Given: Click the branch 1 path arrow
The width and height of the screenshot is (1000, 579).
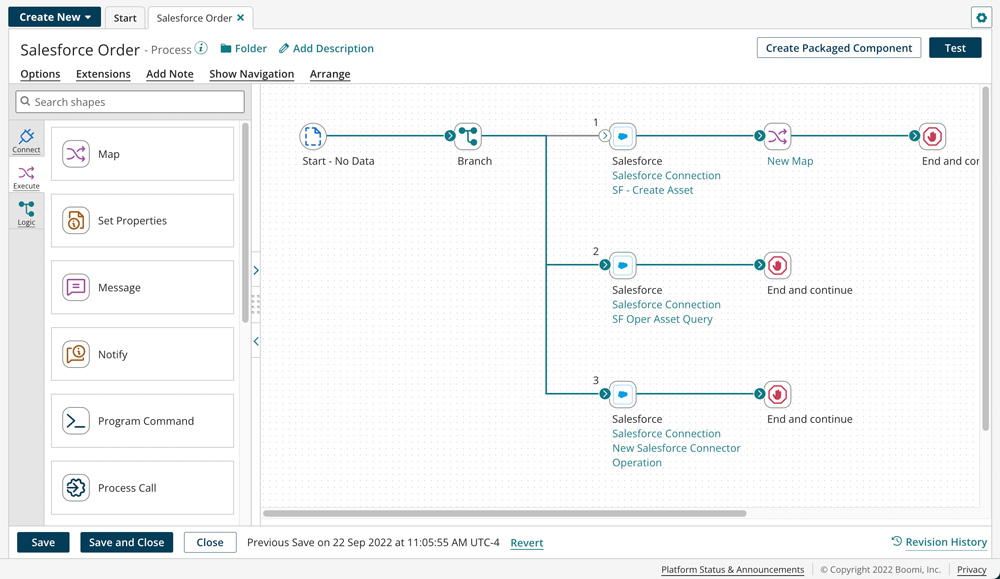Looking at the screenshot, I should (604, 136).
